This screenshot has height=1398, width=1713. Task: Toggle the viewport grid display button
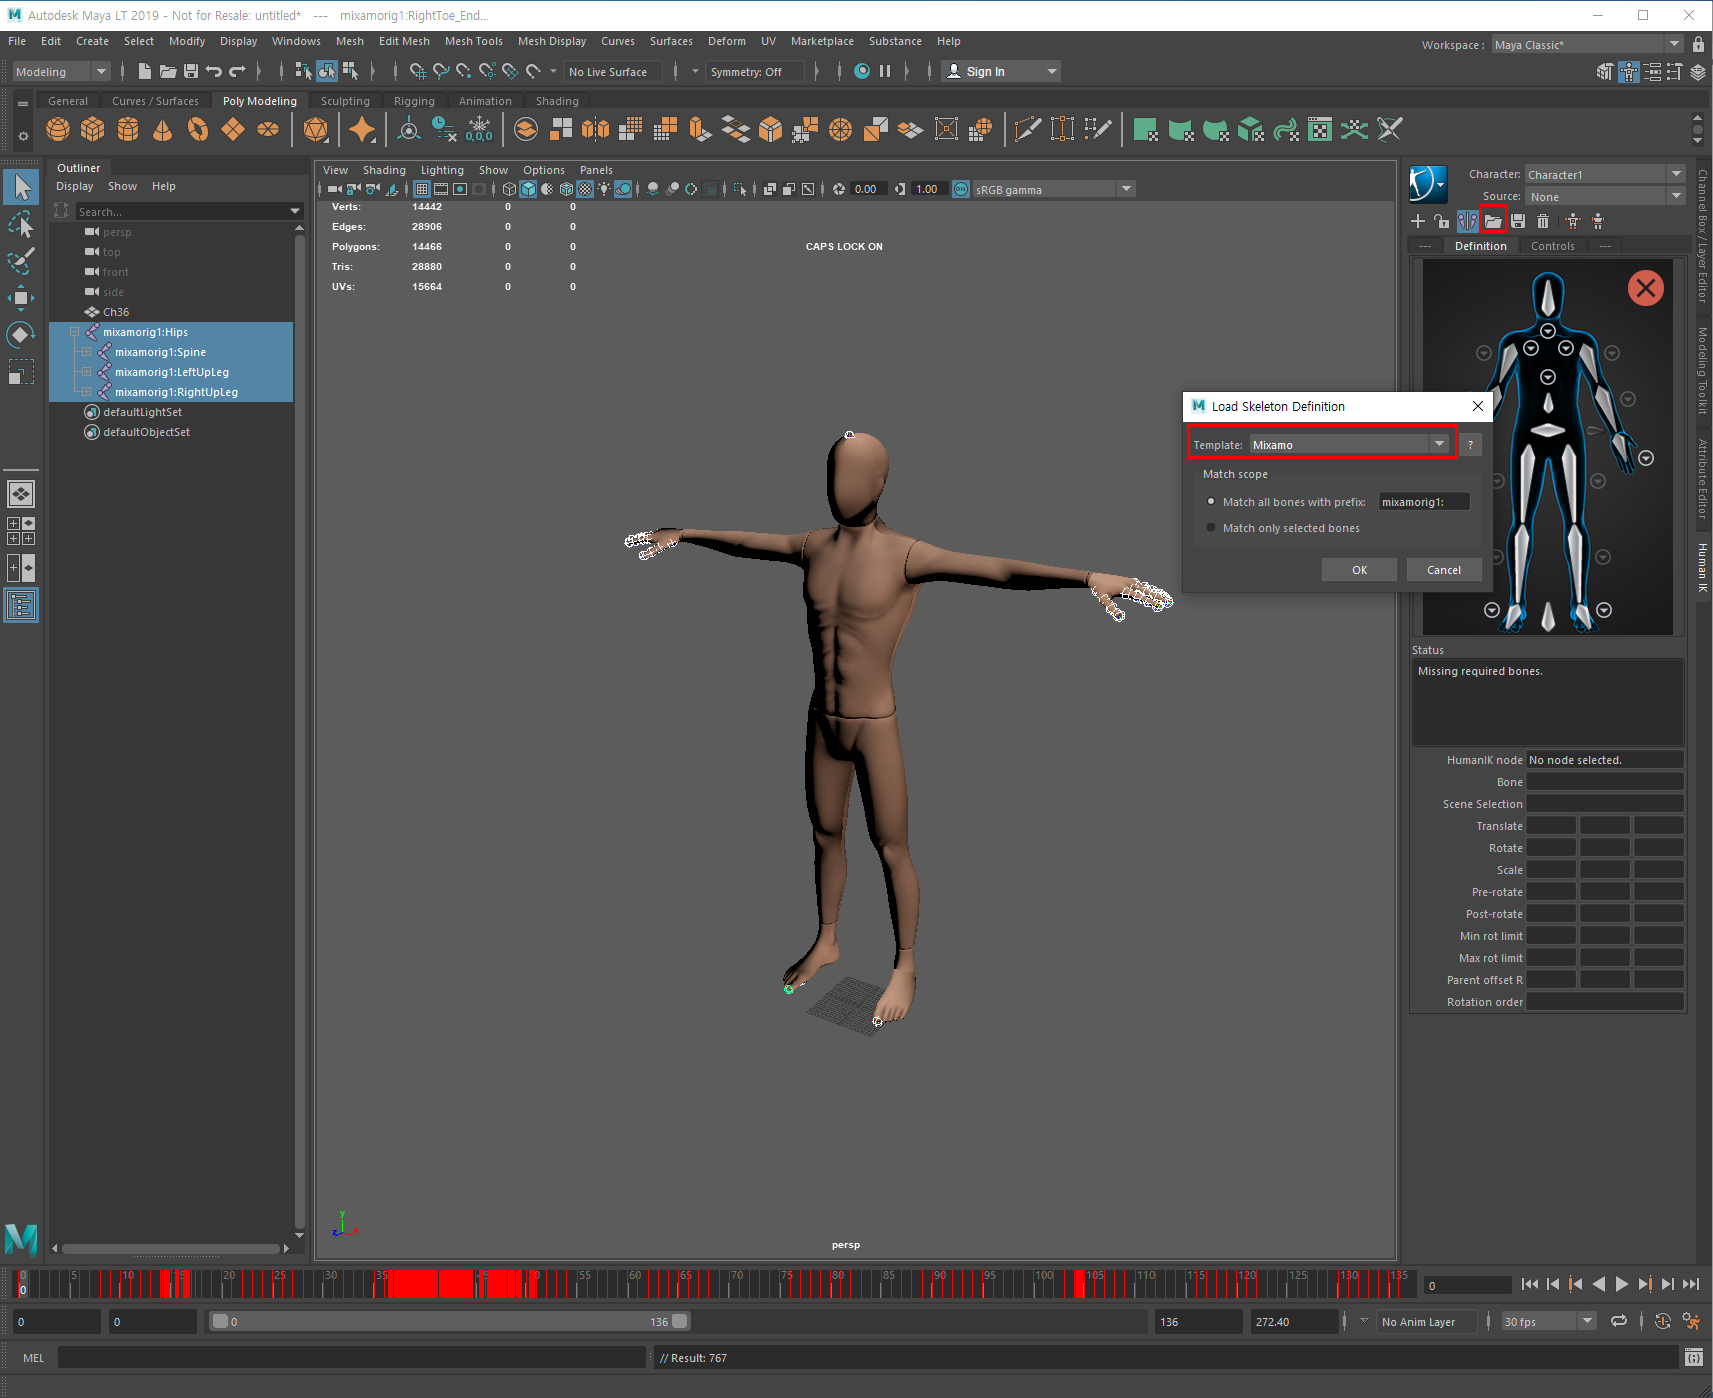422,189
